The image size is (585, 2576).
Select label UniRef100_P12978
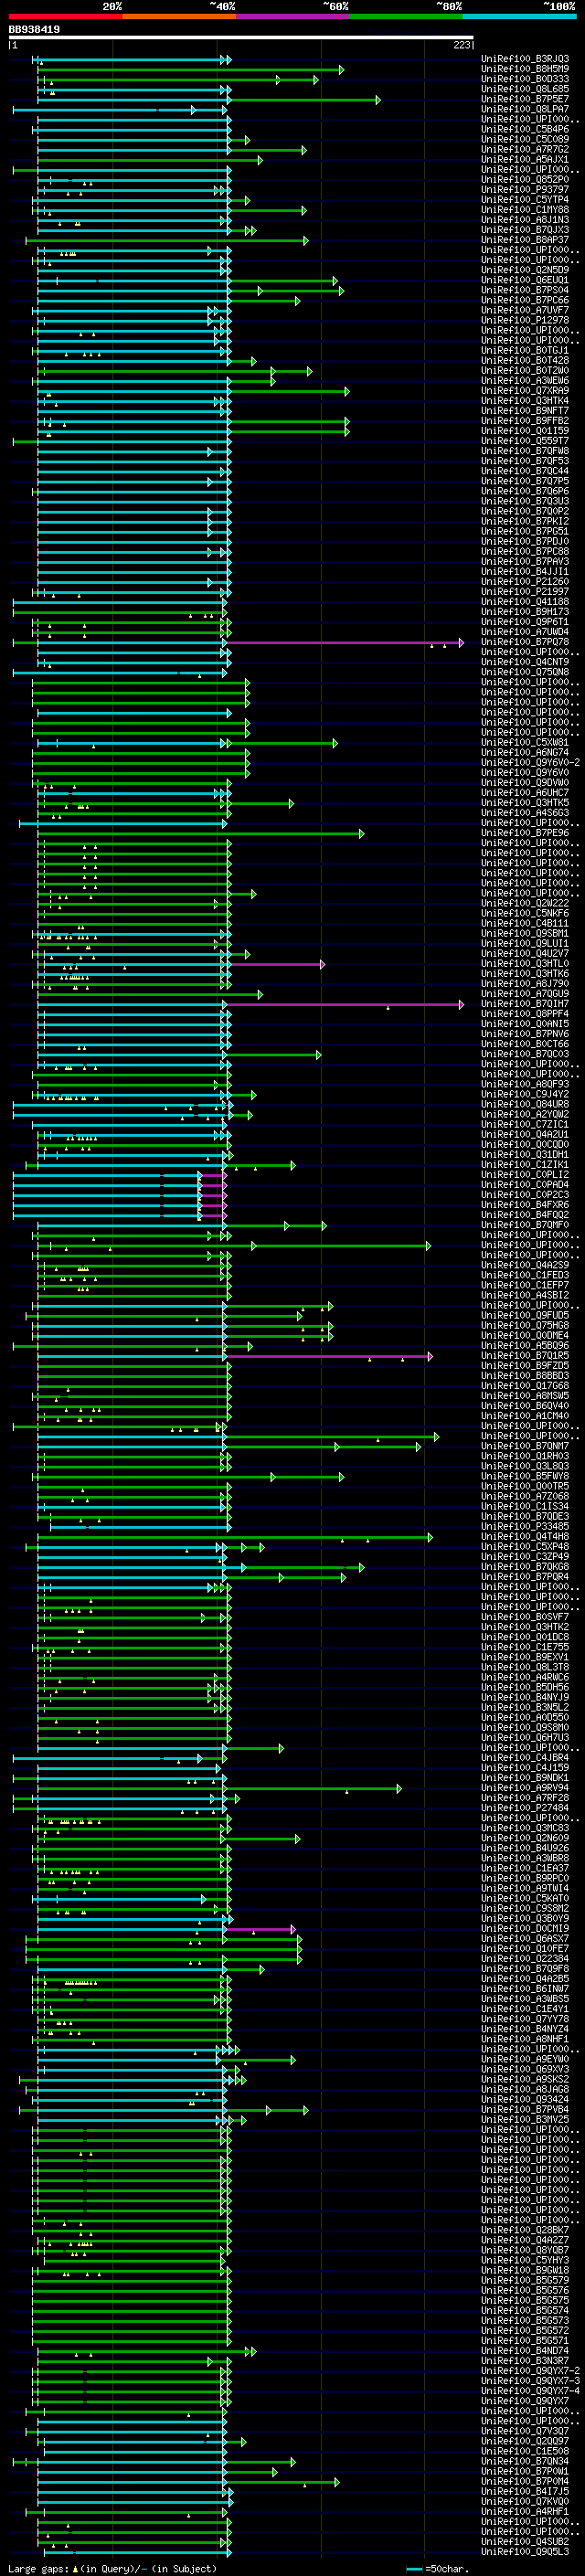coord(525,320)
